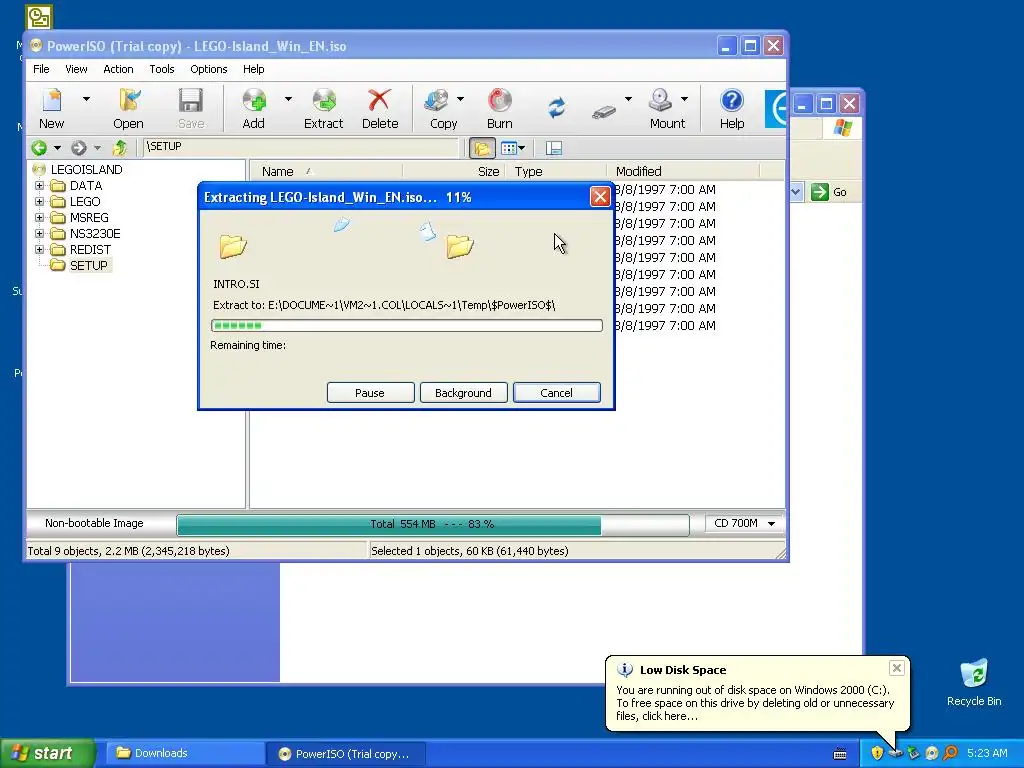The height and width of the screenshot is (768, 1024).
Task: Open the Action menu
Action: coord(118,69)
